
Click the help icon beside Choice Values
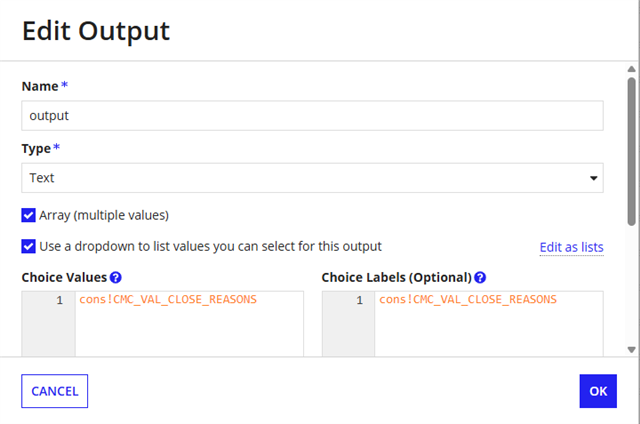click(116, 277)
